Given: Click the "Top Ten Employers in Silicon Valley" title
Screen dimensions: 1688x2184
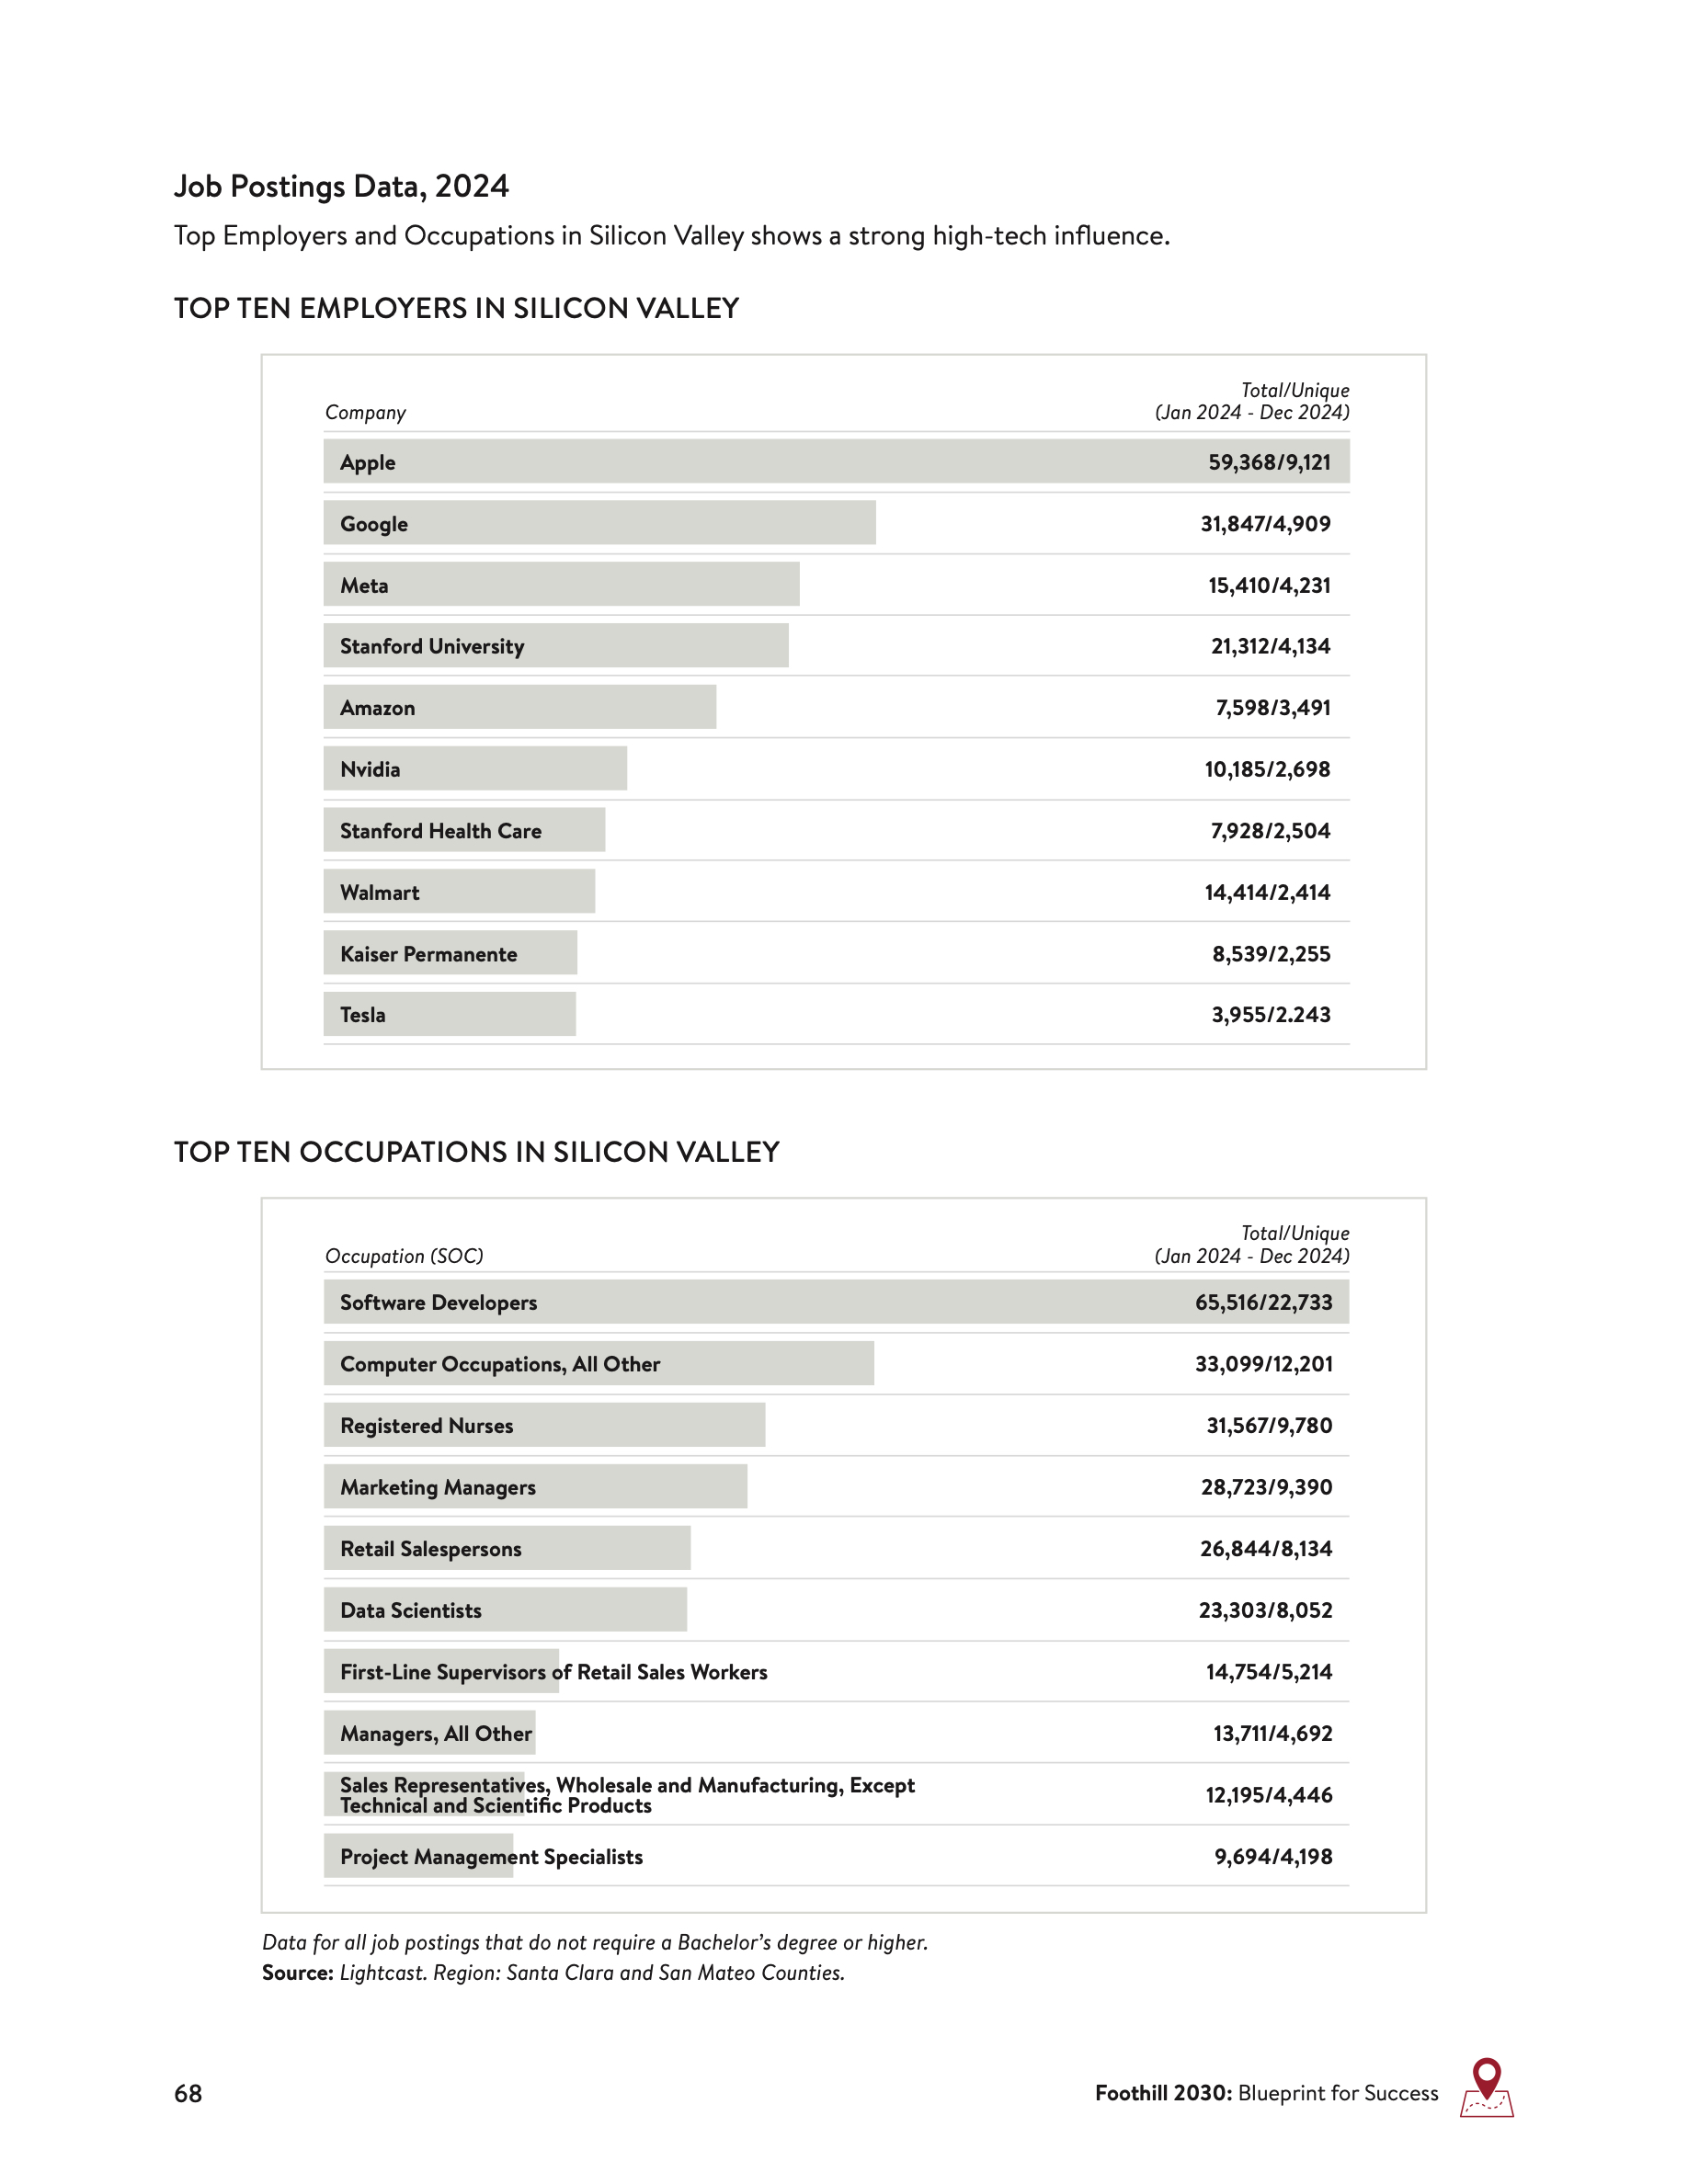Looking at the screenshot, I should 456,308.
